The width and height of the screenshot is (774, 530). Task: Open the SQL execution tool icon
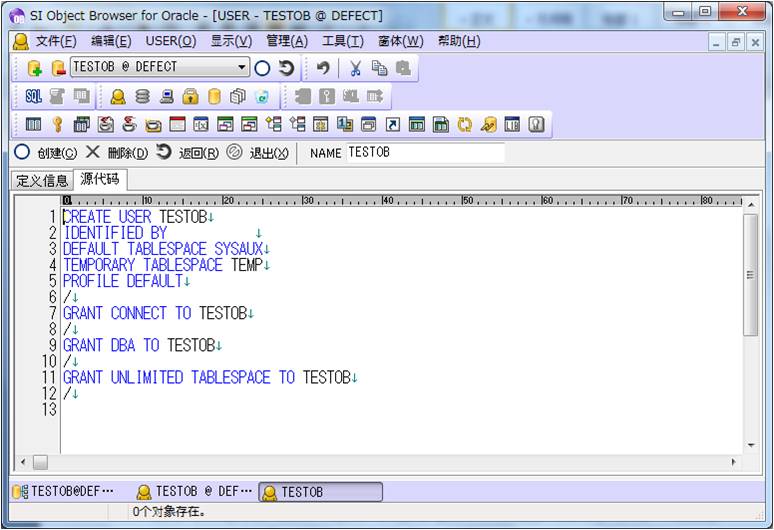pyautogui.click(x=33, y=96)
